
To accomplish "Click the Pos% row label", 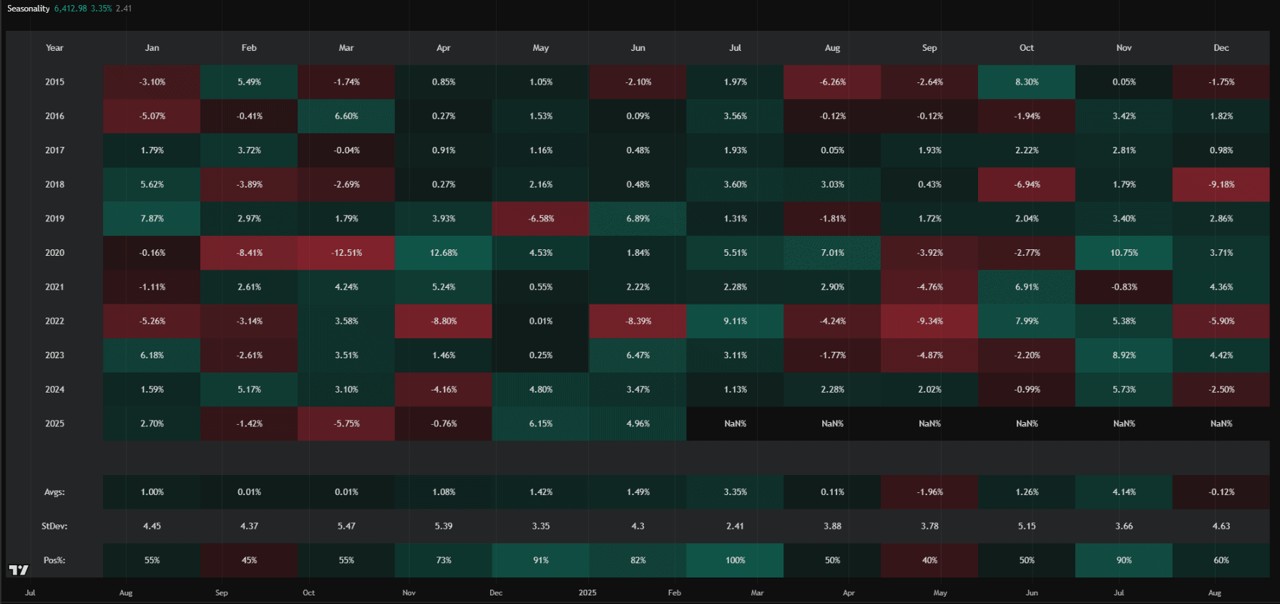I will click(54, 560).
